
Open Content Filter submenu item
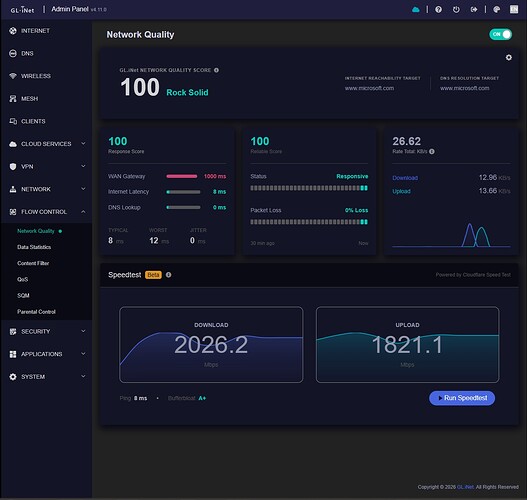46,263
